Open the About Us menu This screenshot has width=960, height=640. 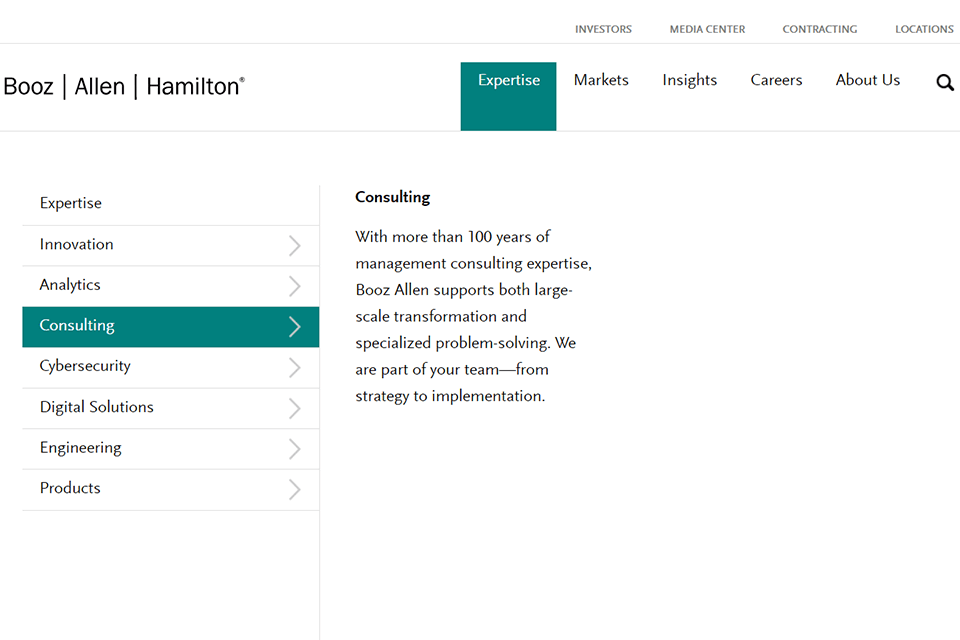pyautogui.click(x=868, y=80)
